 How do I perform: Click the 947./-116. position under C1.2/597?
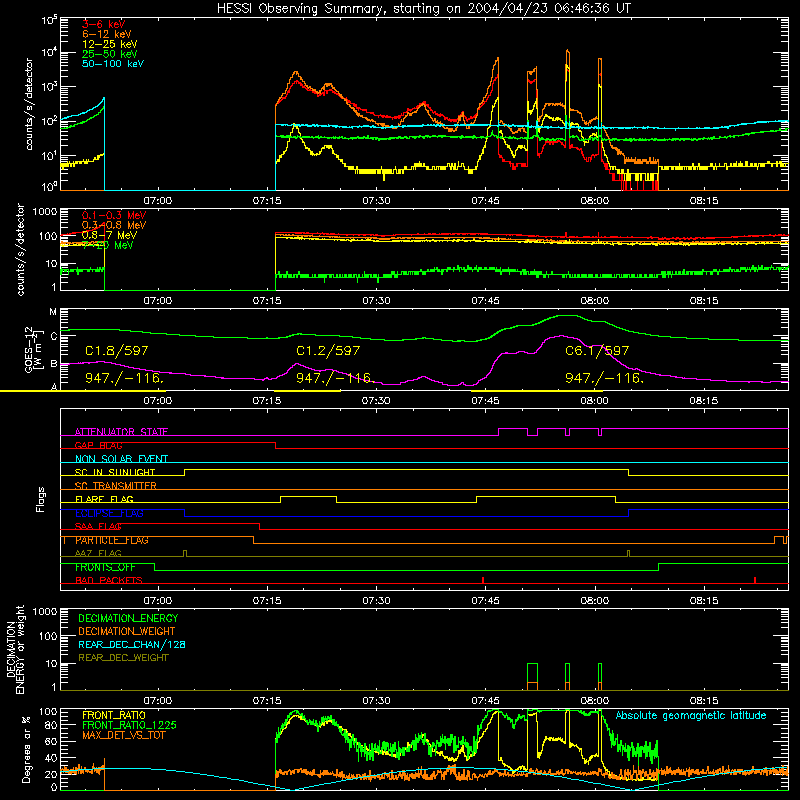coord(335,378)
